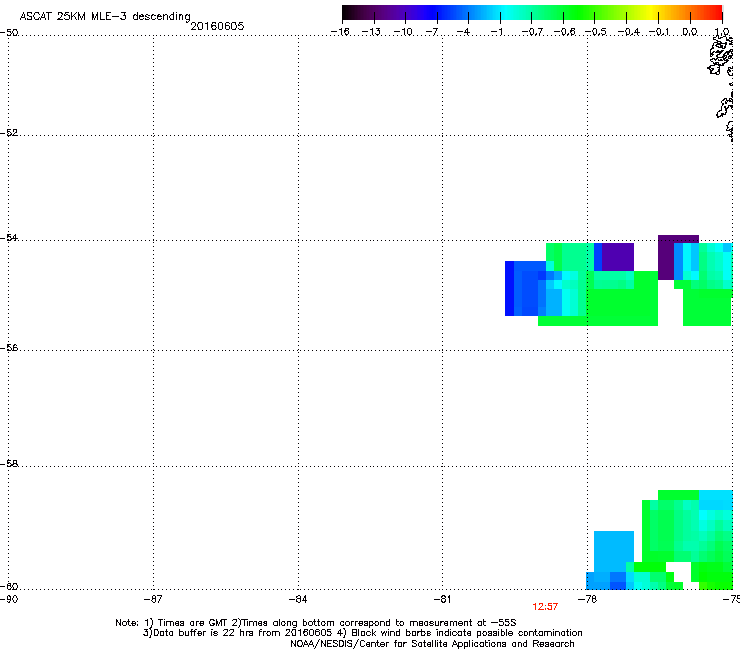Select the '-4' color scale label
The image size is (740, 650).
(463, 32)
